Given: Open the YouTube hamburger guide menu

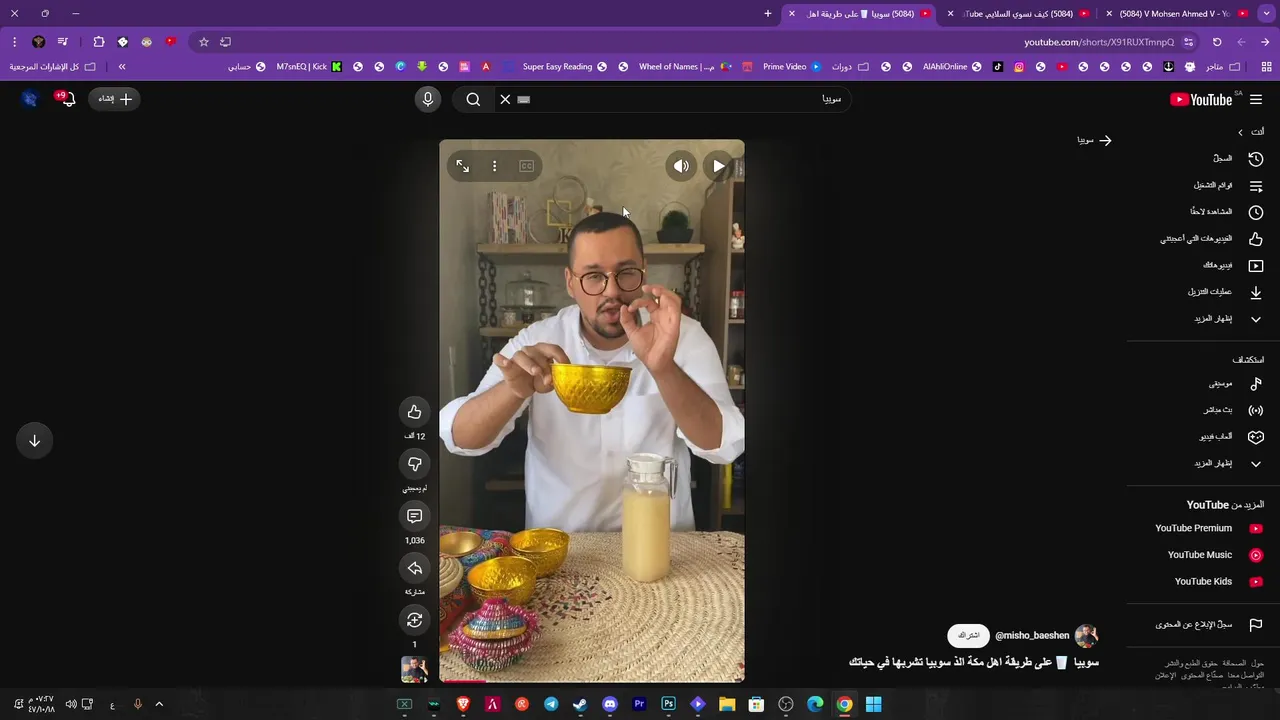Looking at the screenshot, I should 1256,99.
